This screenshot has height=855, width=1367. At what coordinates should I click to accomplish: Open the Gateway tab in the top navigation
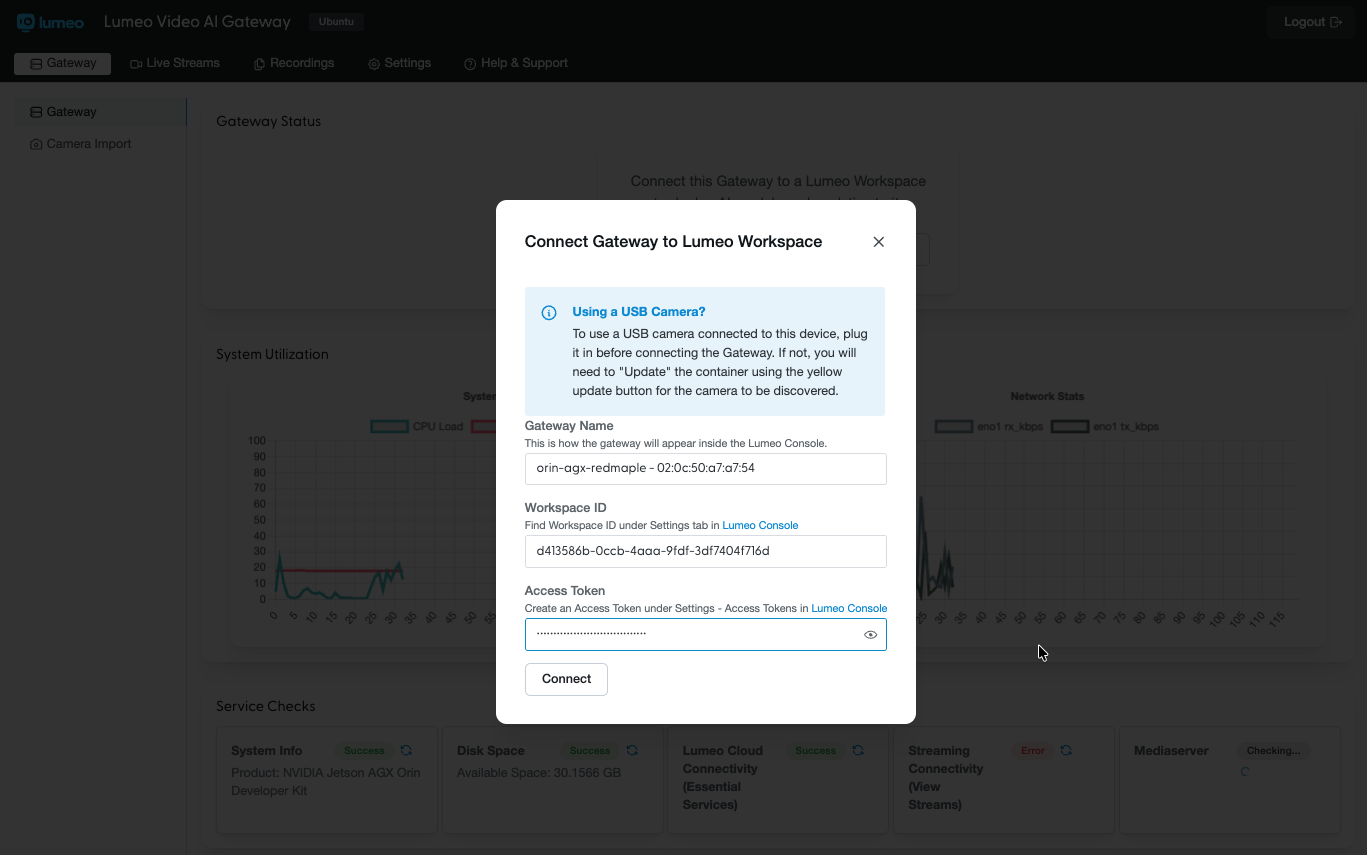click(x=62, y=63)
